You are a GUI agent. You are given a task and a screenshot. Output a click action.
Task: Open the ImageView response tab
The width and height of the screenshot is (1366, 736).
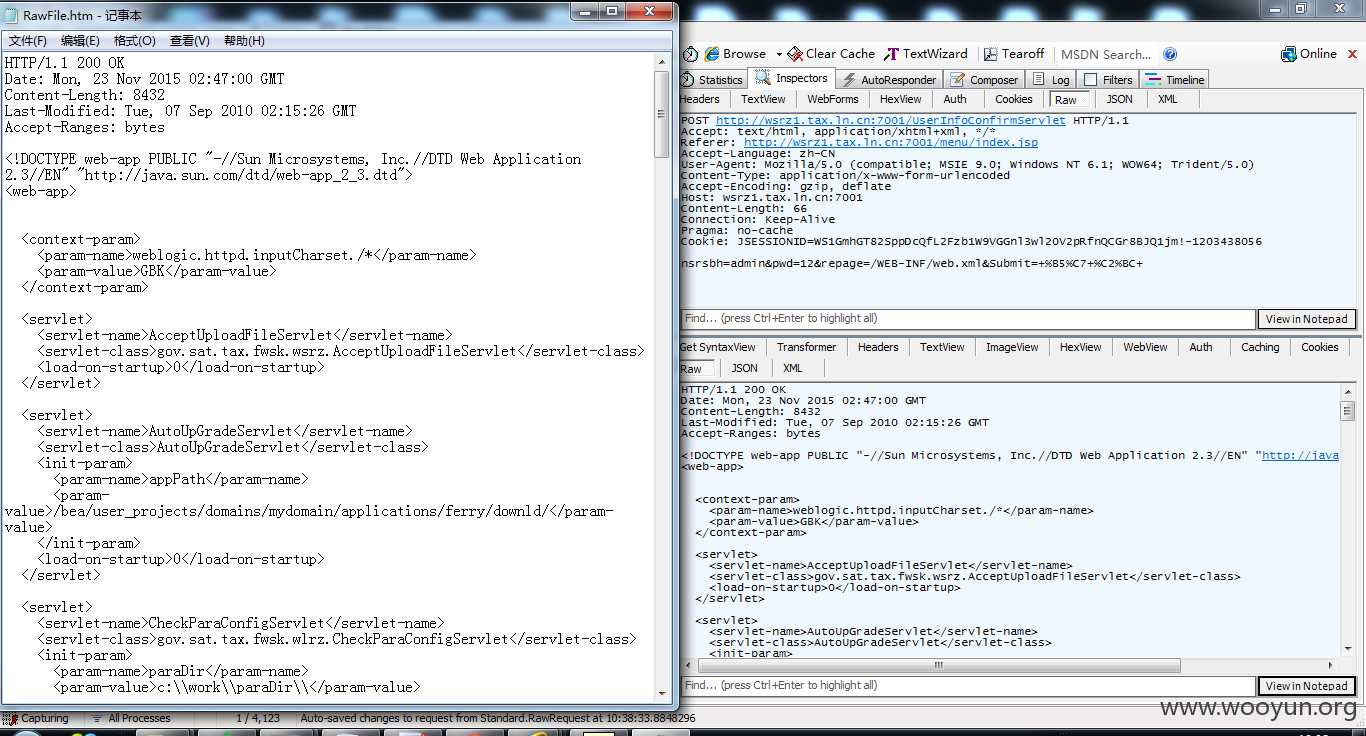click(1012, 347)
